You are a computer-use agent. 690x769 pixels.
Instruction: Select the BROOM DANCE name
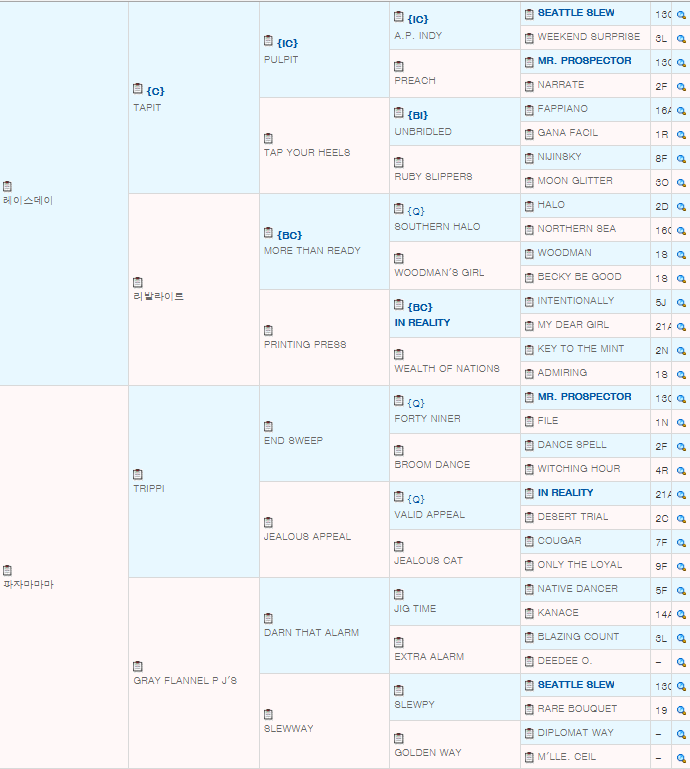click(433, 464)
